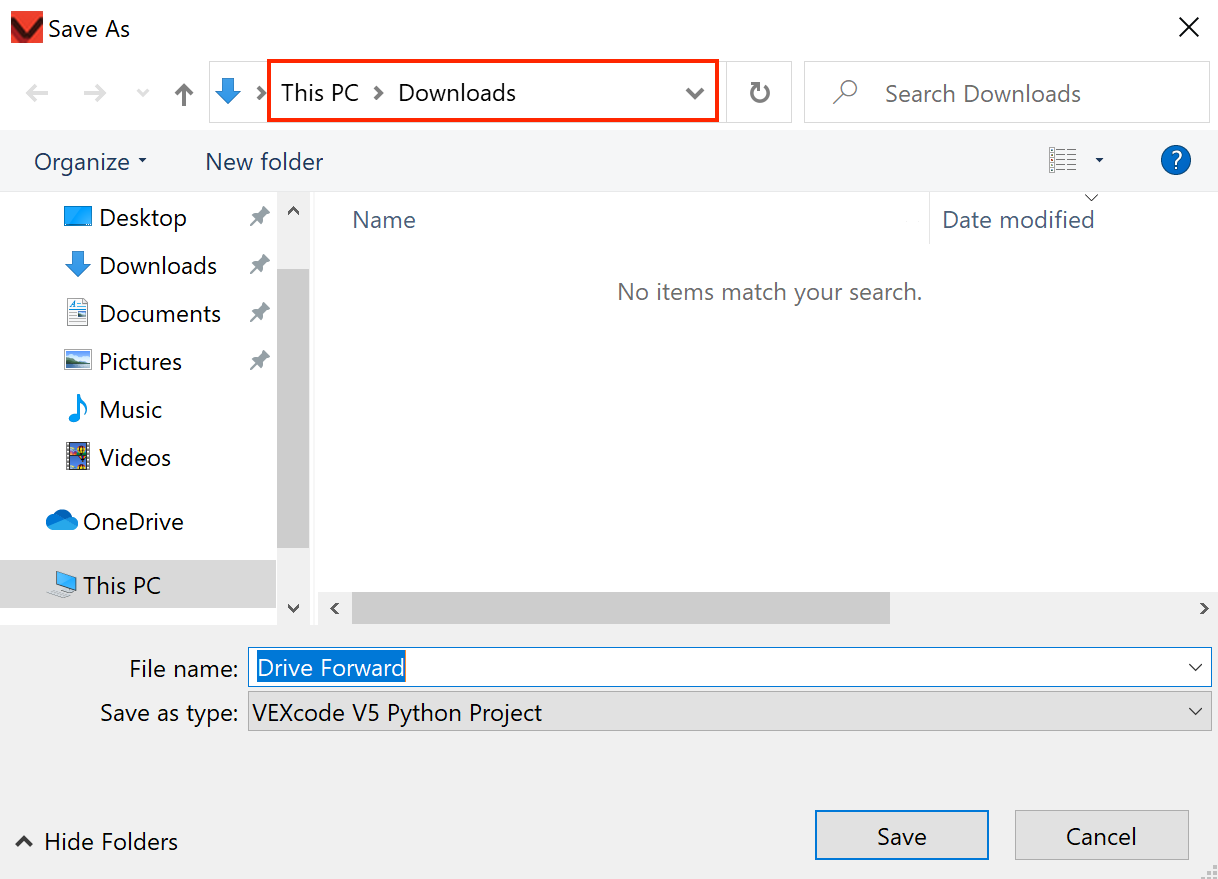Sort files by Name column
This screenshot has width=1218, height=879.
click(x=384, y=220)
